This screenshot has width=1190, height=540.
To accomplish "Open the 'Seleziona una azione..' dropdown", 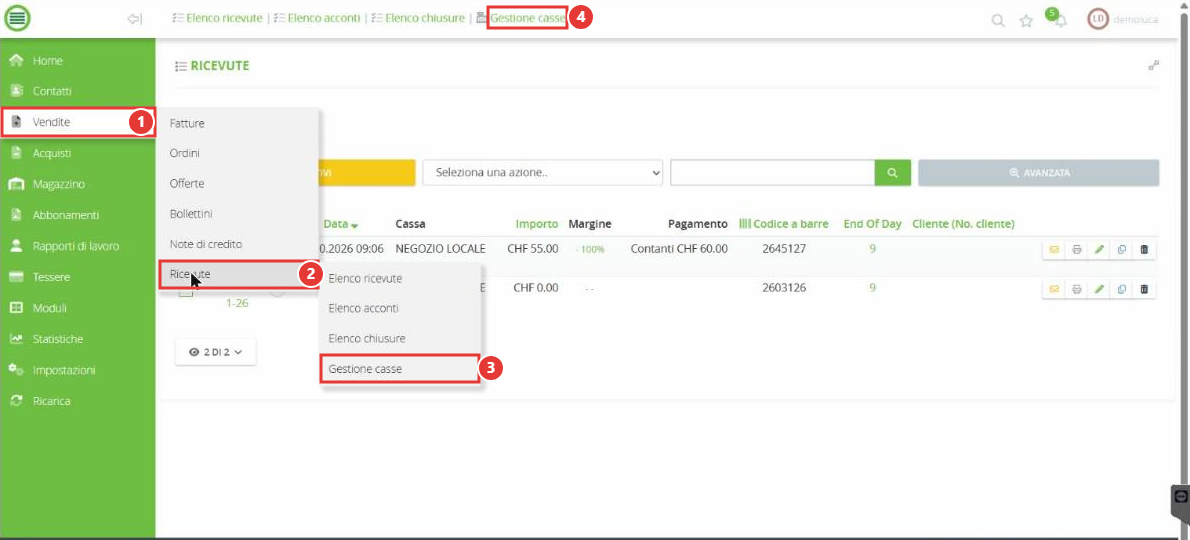I will (x=543, y=173).
